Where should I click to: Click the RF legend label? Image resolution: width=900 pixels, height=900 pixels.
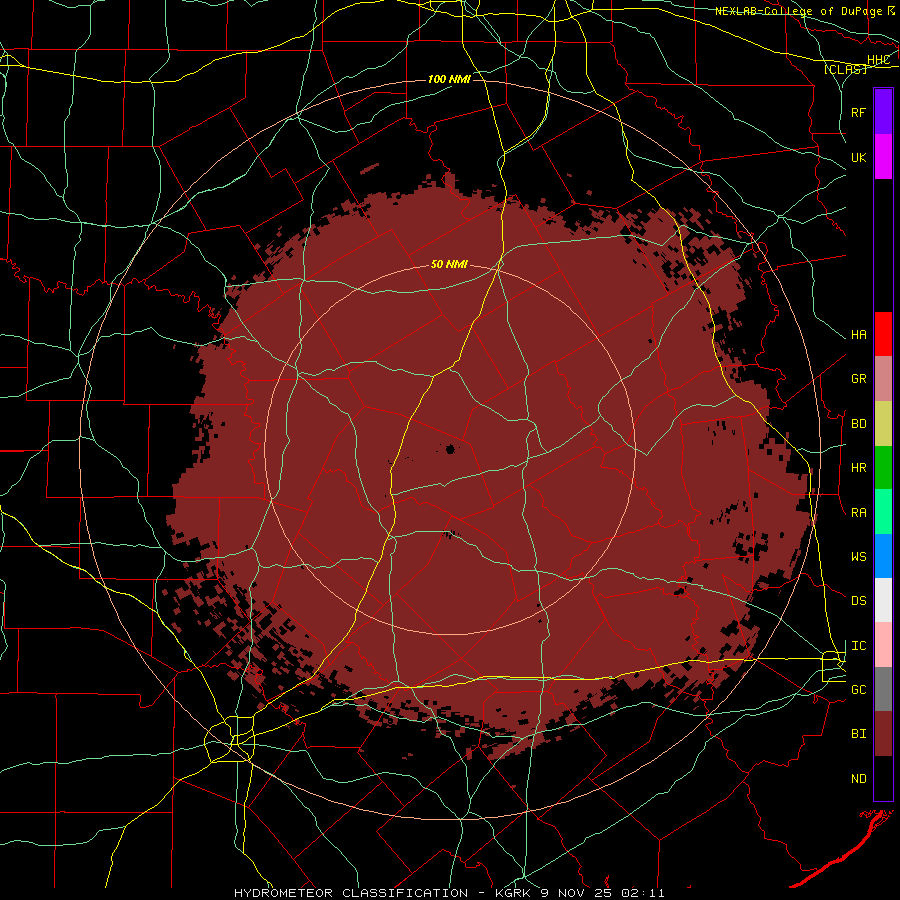click(858, 112)
